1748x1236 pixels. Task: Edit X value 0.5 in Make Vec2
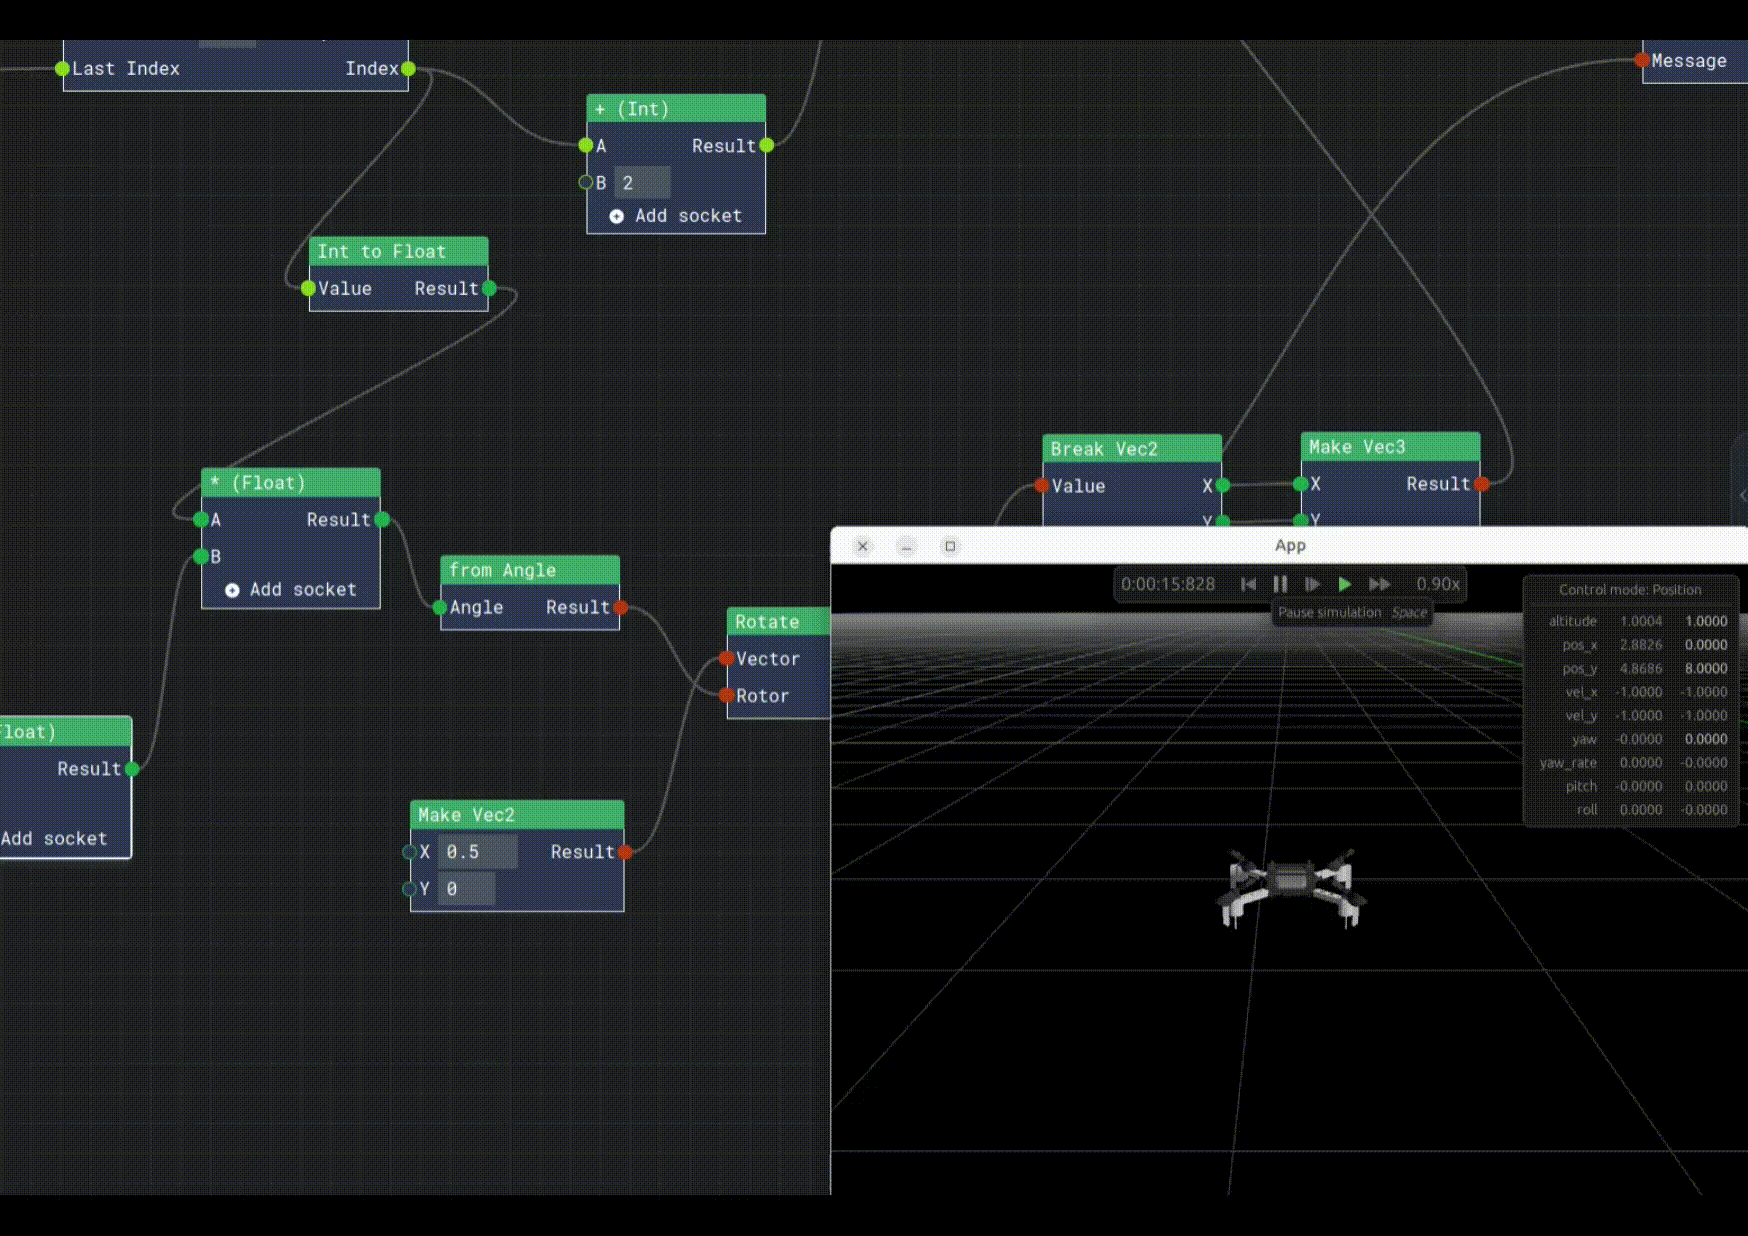pyautogui.click(x=478, y=852)
